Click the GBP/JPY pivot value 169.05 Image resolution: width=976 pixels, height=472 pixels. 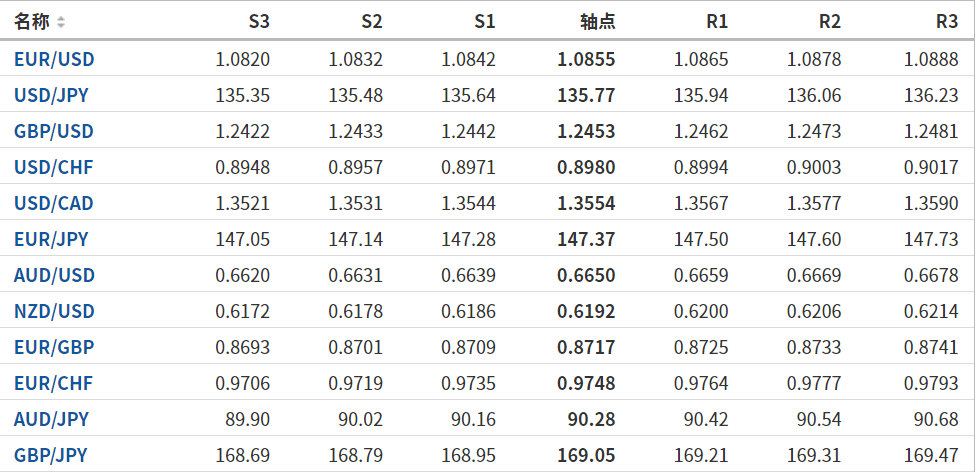(586, 455)
